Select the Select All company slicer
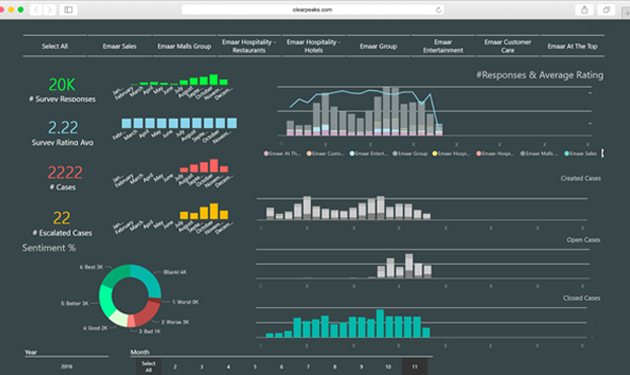This screenshot has width=630, height=375. click(55, 46)
